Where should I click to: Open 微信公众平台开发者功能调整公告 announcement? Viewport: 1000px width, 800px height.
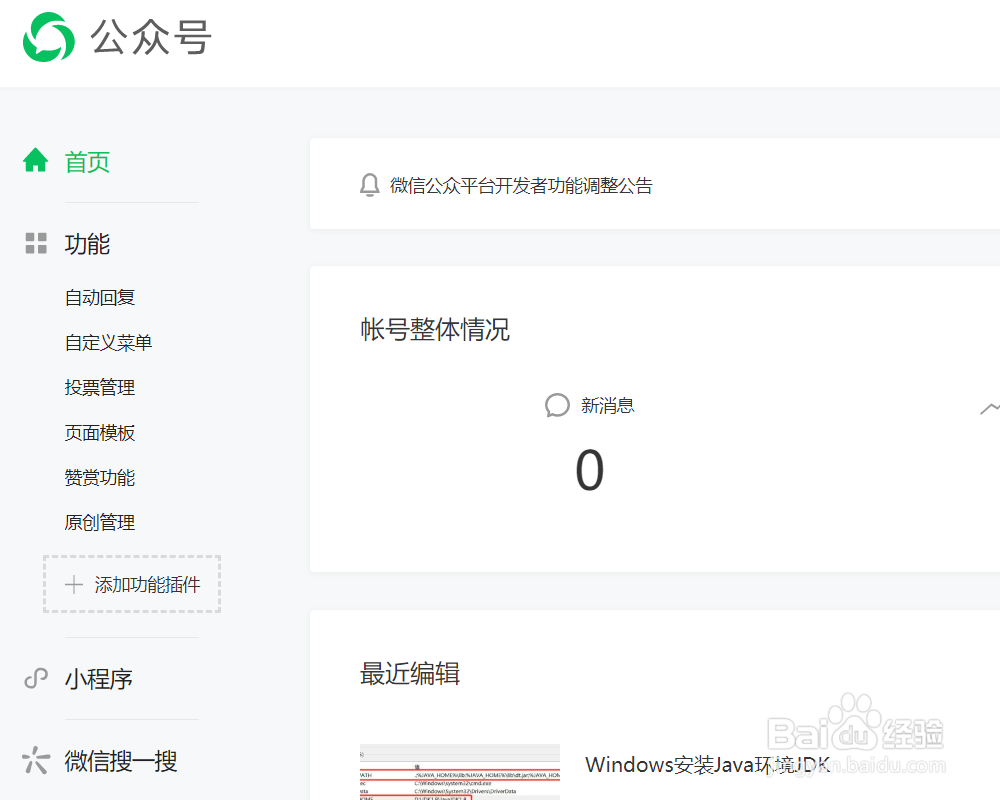(520, 185)
